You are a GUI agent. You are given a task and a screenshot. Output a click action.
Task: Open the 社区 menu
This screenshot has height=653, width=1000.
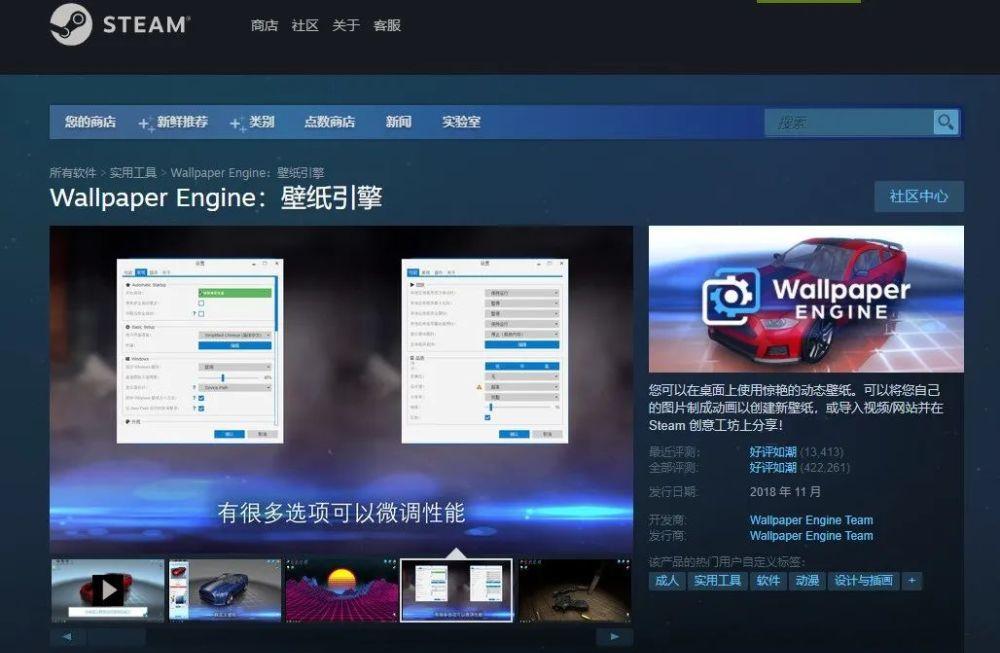point(305,26)
